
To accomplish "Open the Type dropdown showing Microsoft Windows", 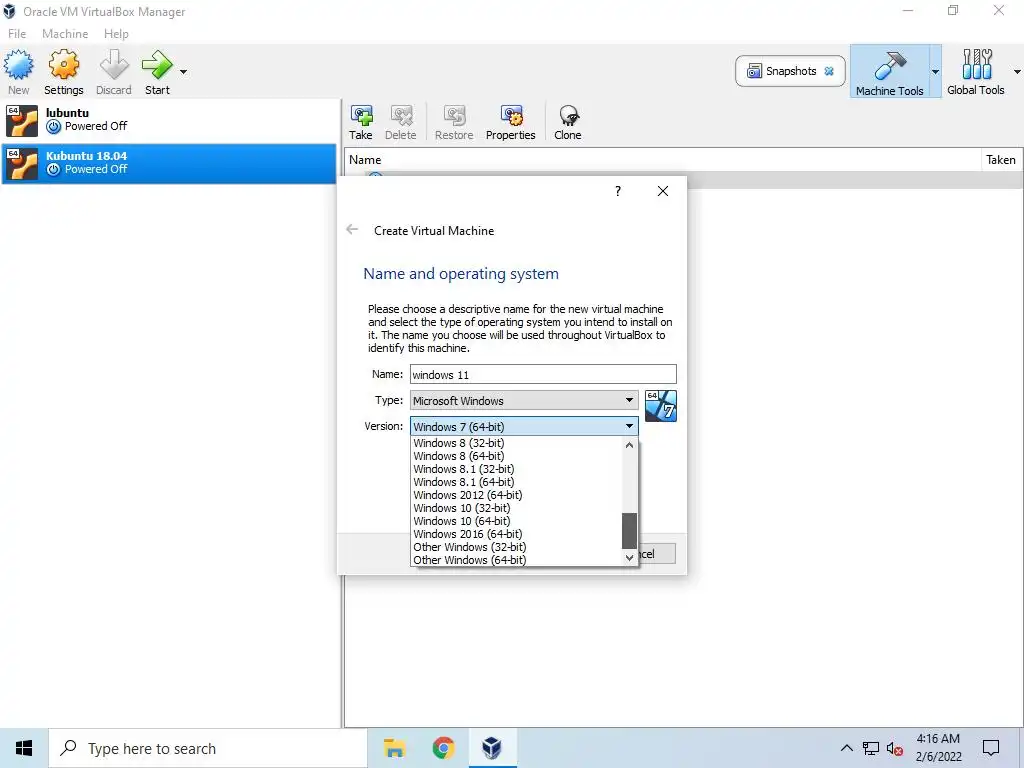I will 524,400.
